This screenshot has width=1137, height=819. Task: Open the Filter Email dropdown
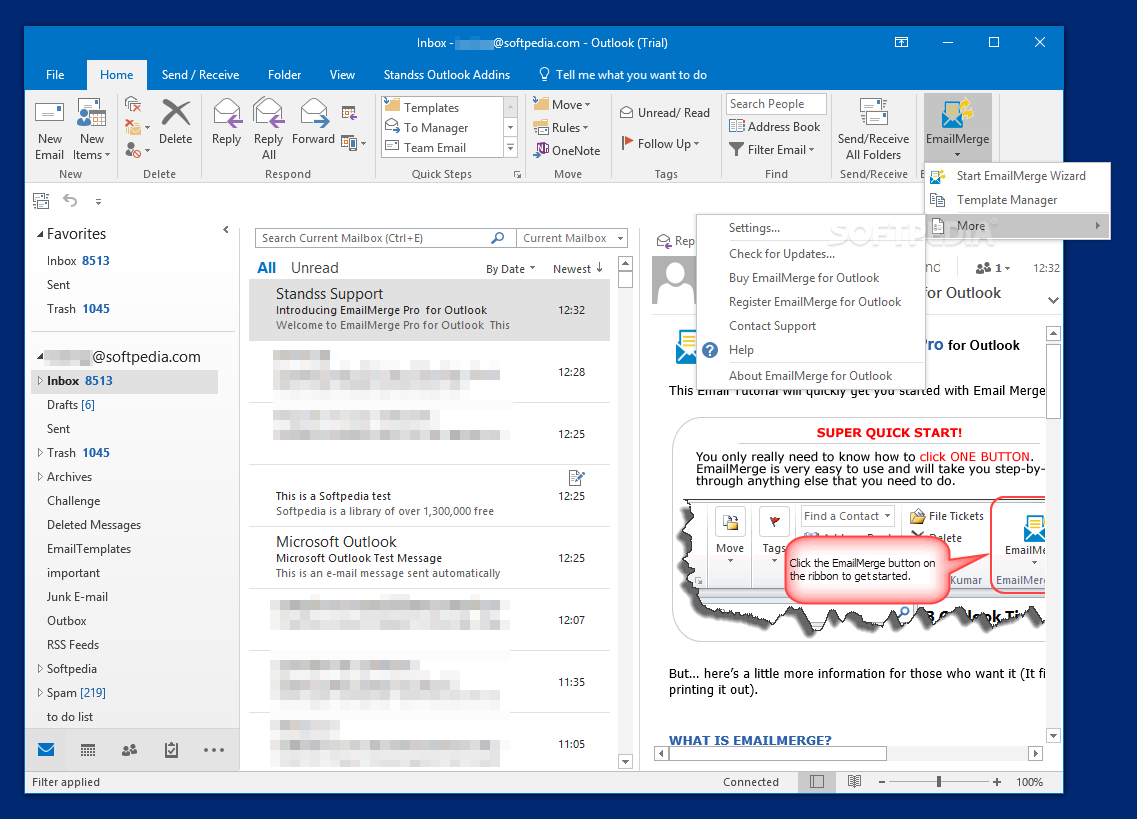click(772, 149)
